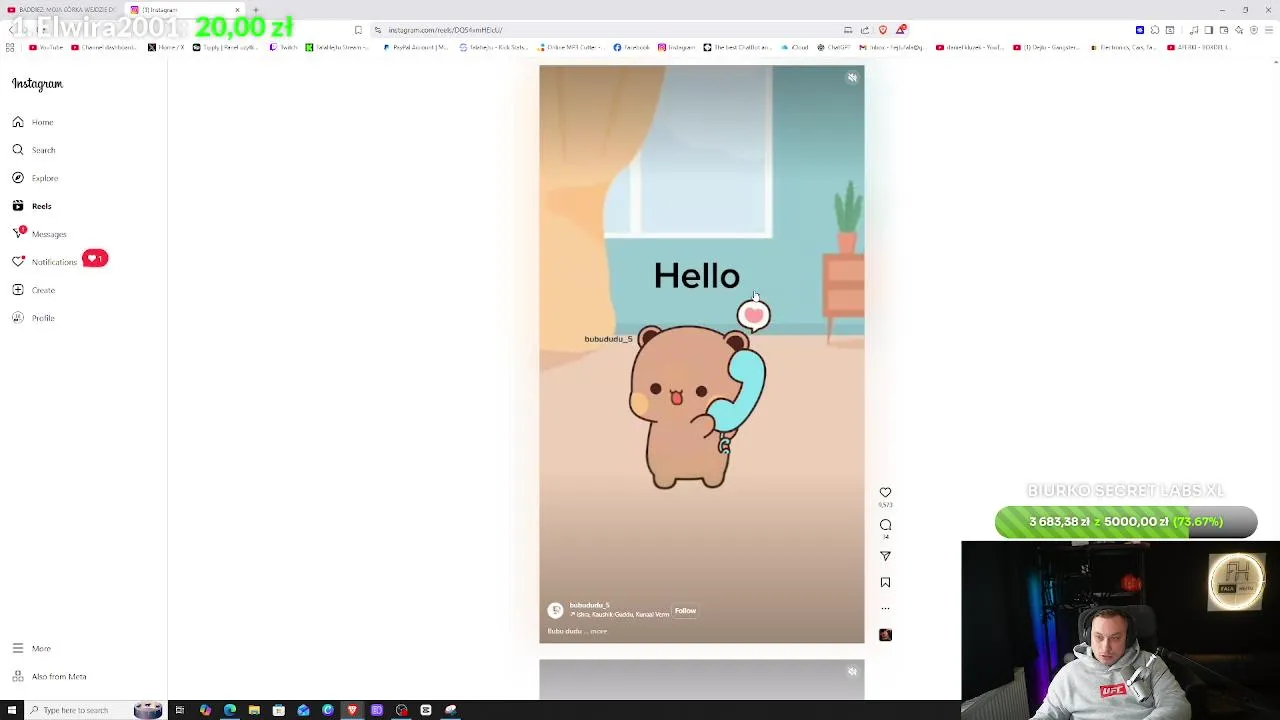The height and width of the screenshot is (720, 1280).
Task: Like the reel with the heart icon
Action: [885, 492]
